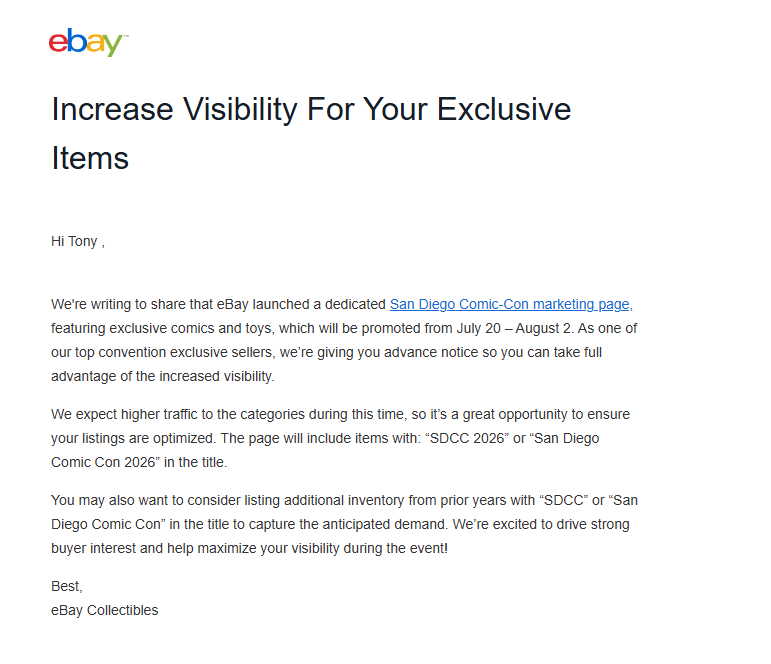This screenshot has width=771, height=664.
Task: Select the heading line "Increase Visibility For Your Exclusive"
Action: click(311, 109)
